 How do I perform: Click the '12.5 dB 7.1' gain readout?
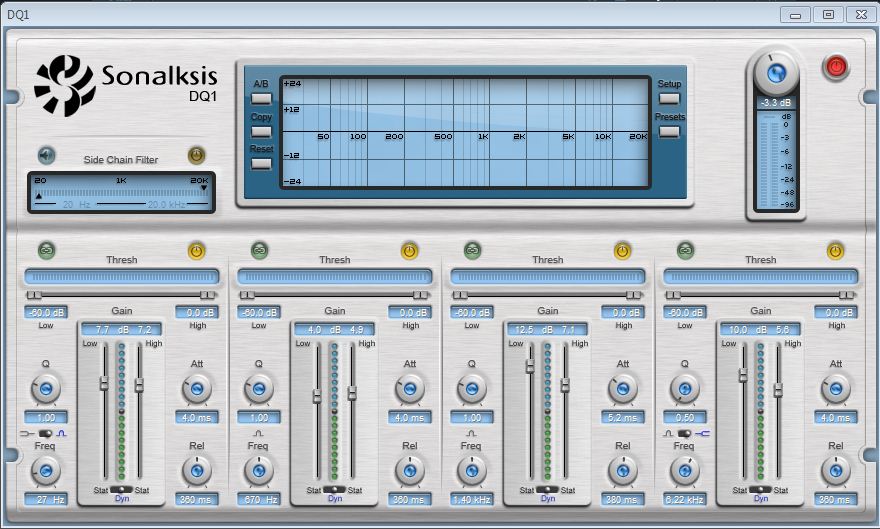(547, 329)
